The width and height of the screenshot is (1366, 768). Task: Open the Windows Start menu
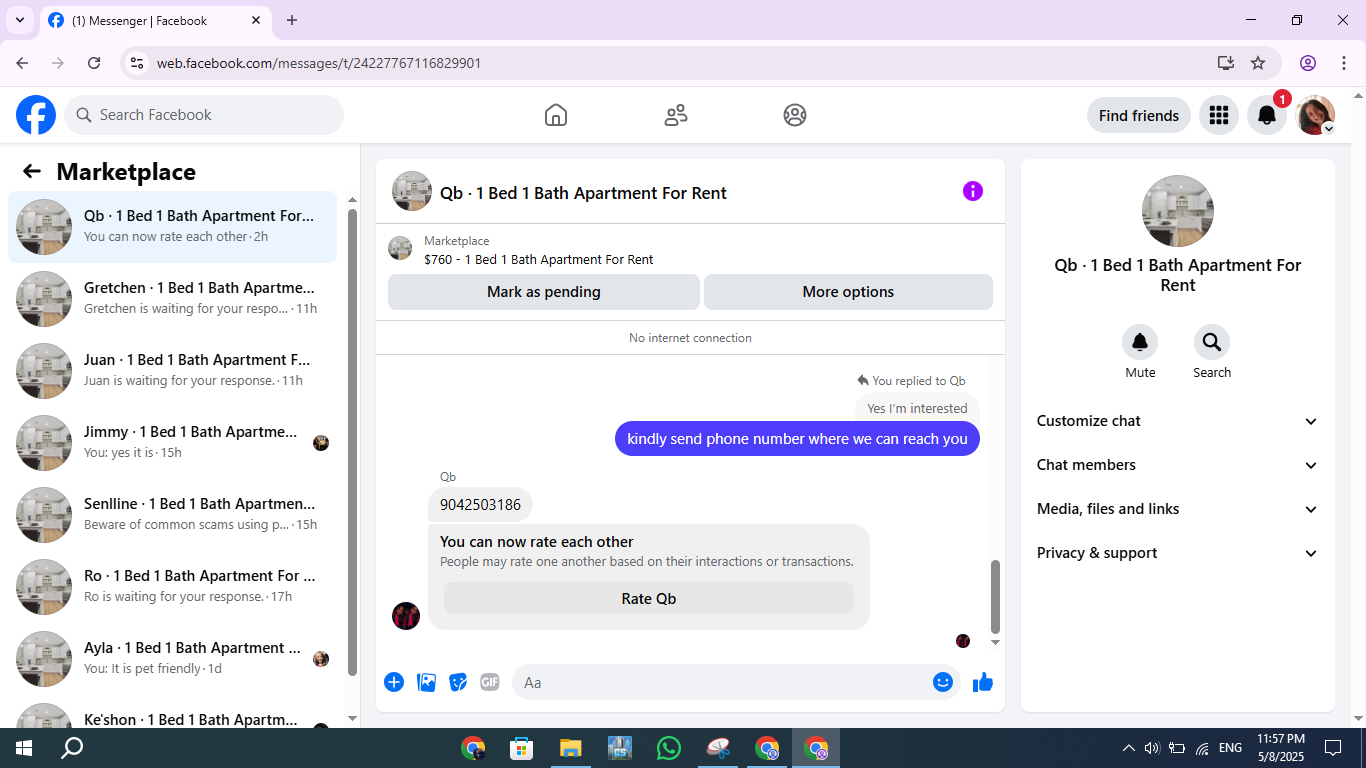(x=24, y=748)
